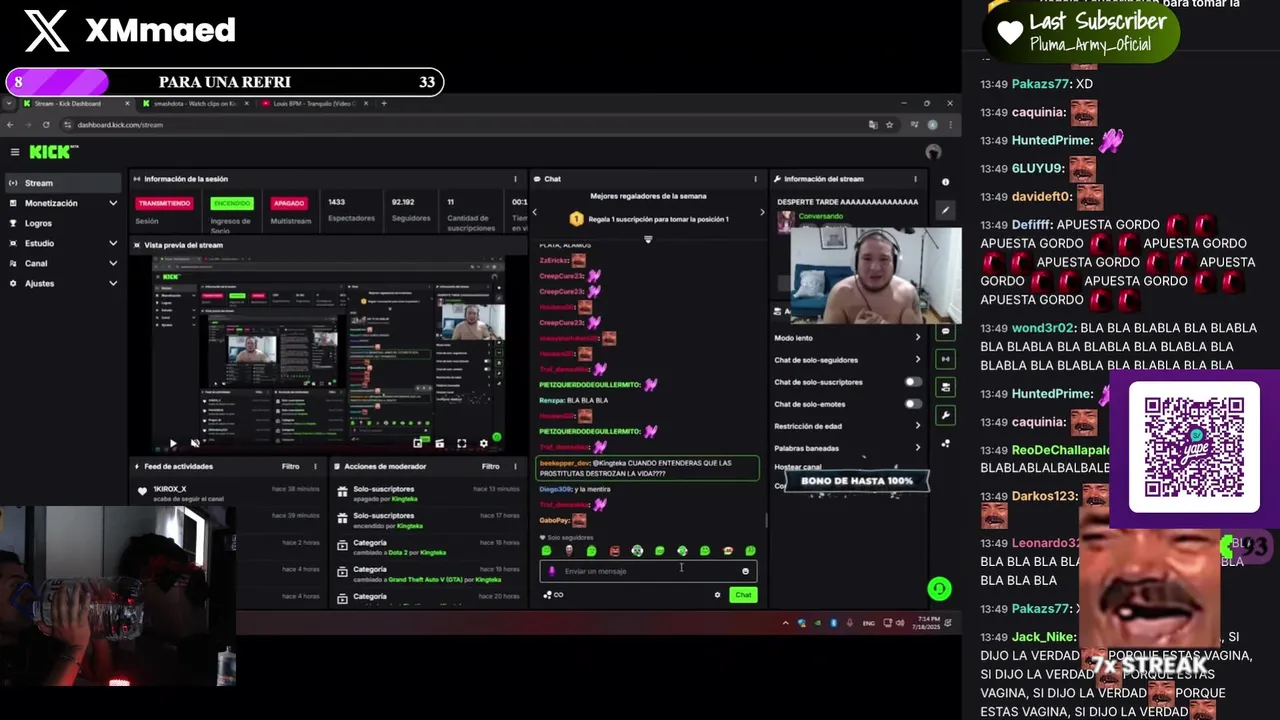The image size is (1280, 720).
Task: Click Filtro in Acciones de moderador
Action: tap(490, 466)
